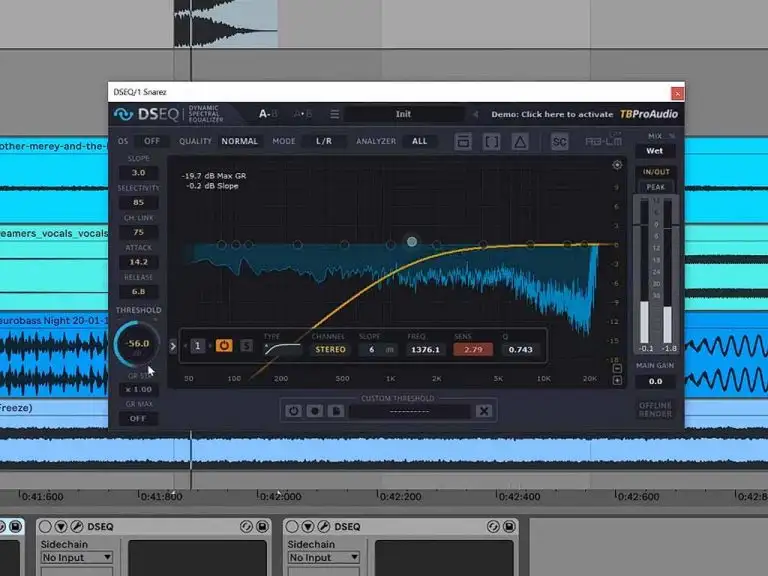768x576 pixels.
Task: Click the MIX Wet value field
Action: point(655,151)
